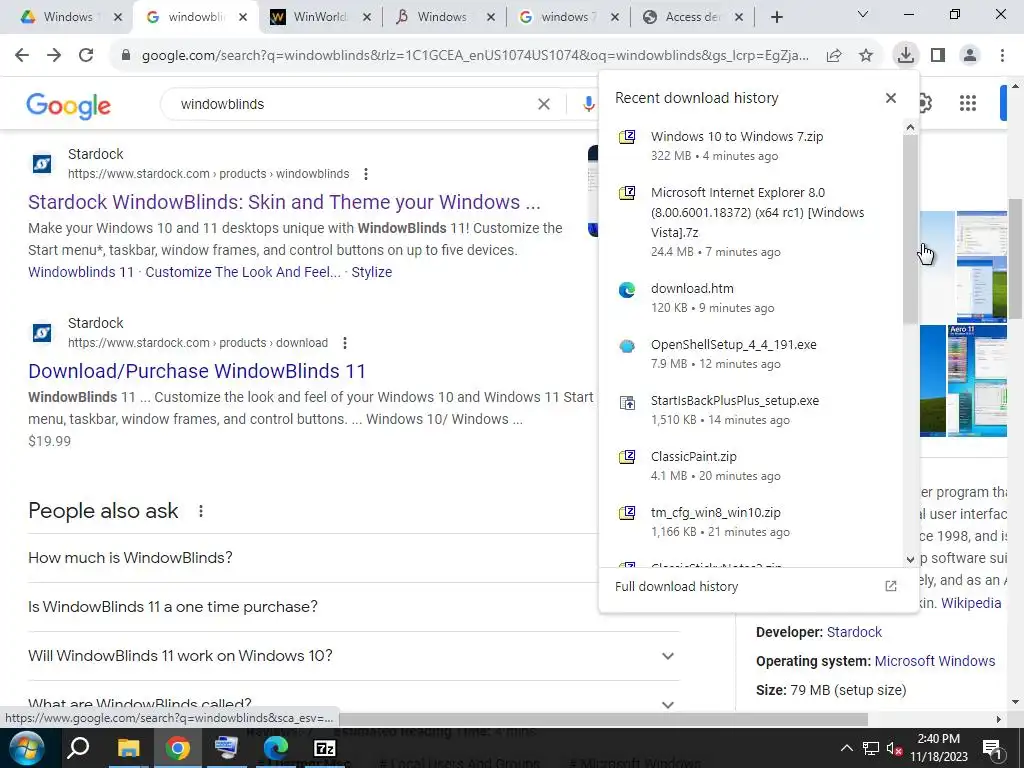Open the tab search dropdown arrow
This screenshot has height=768, width=1024.
(863, 14)
